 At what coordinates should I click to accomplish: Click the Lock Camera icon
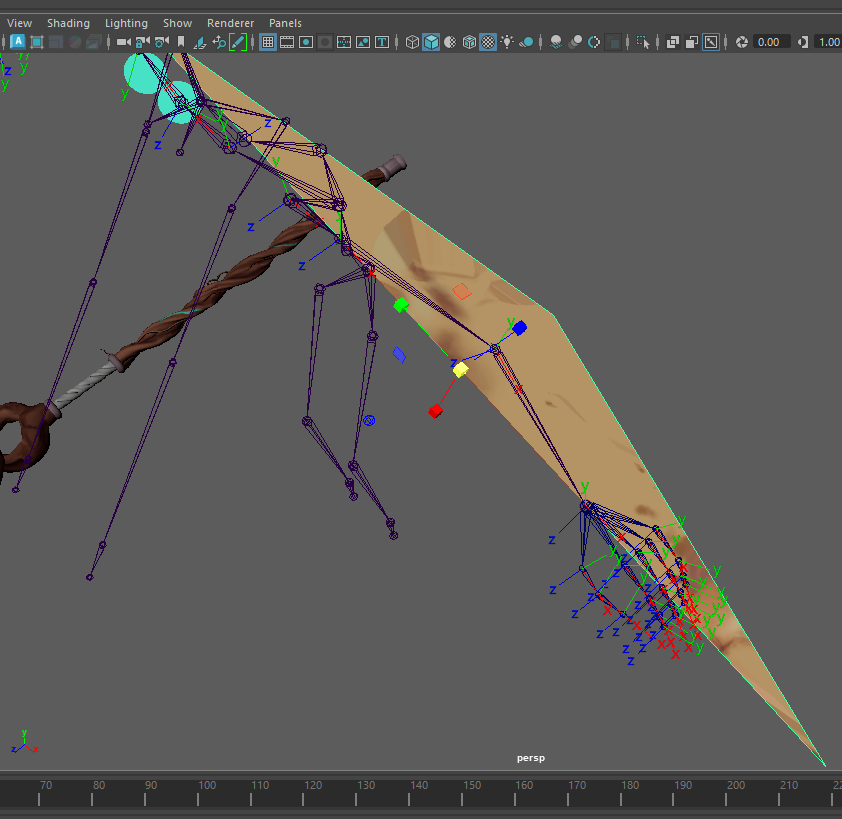(142, 42)
